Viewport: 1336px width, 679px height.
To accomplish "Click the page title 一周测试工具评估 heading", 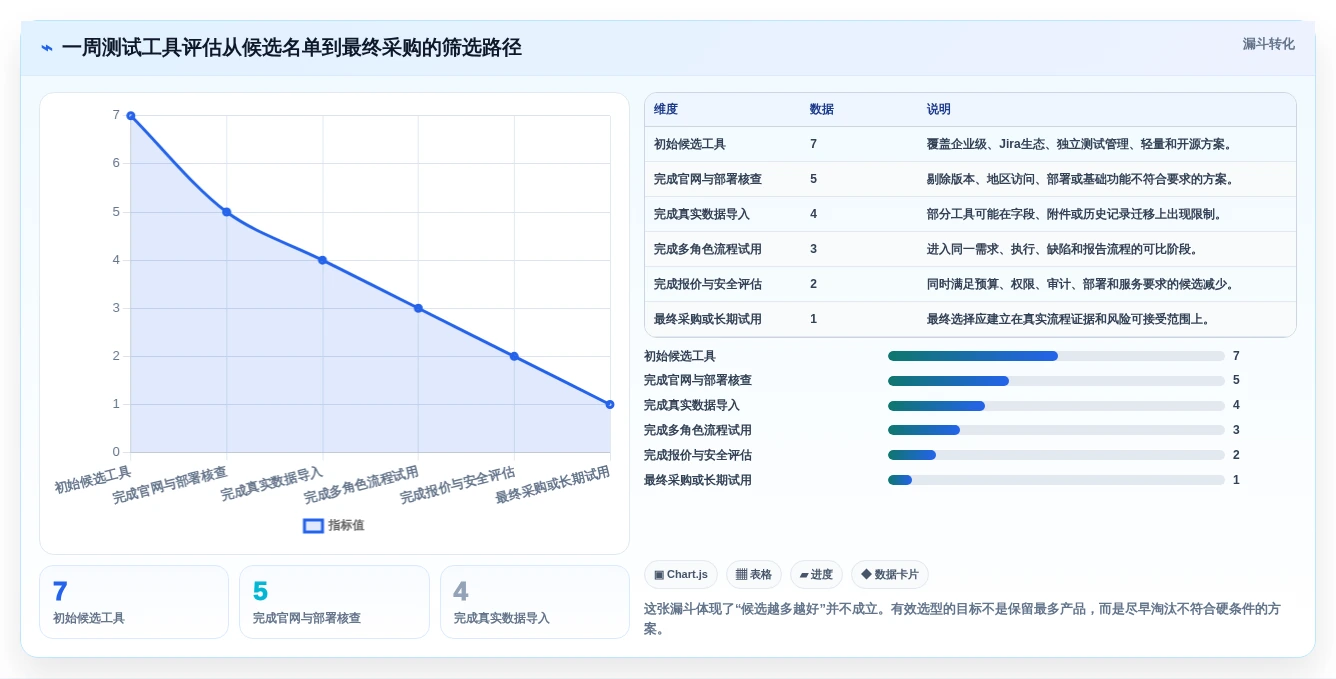I will pos(291,48).
